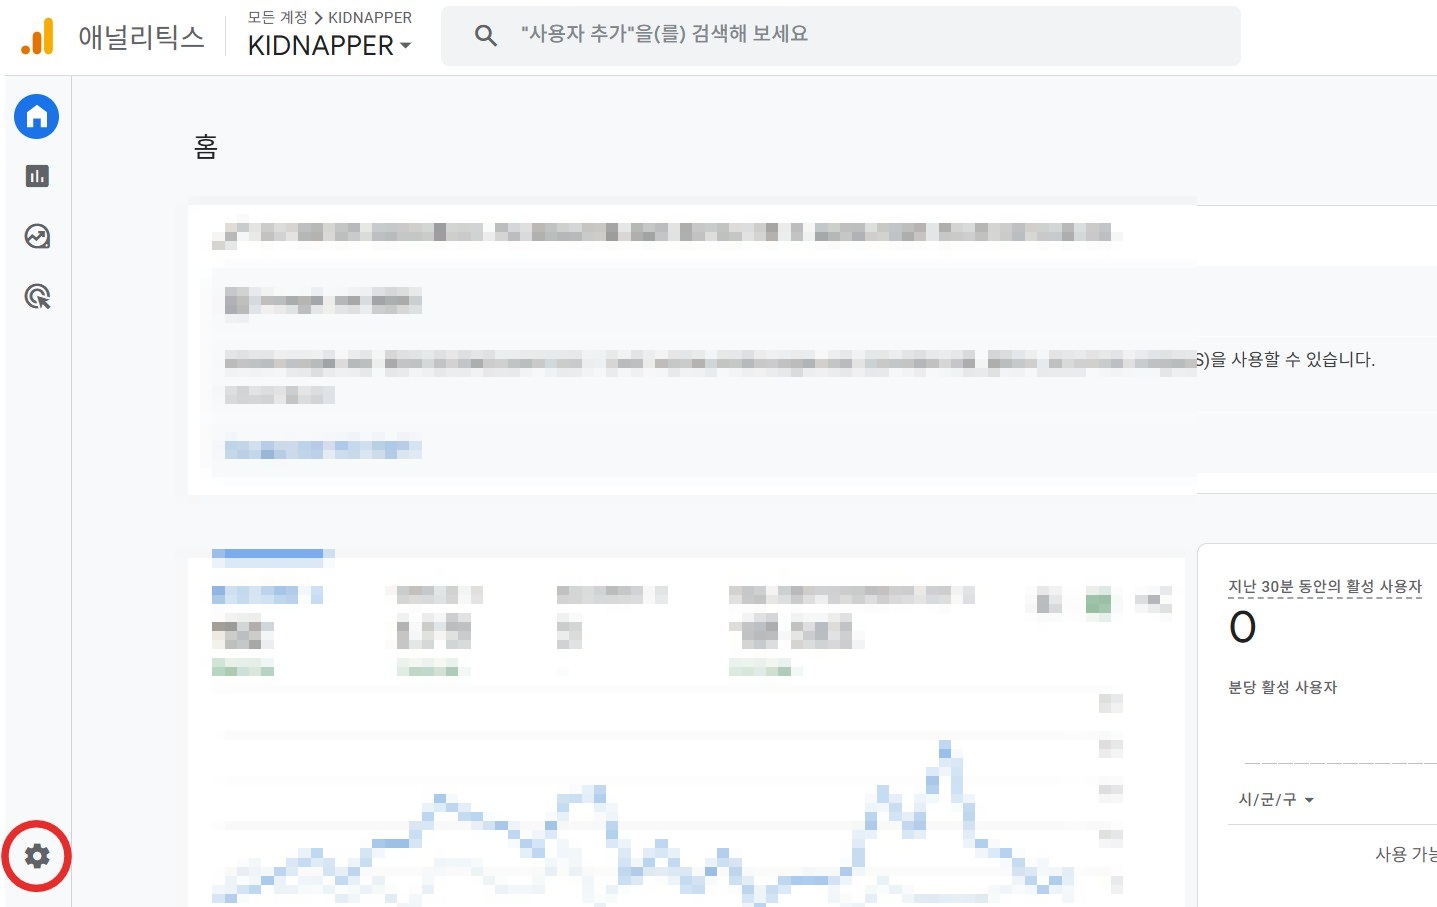The height and width of the screenshot is (907, 1437).
Task: Open the chevron next to KIDNAPPER
Action: pos(404,46)
